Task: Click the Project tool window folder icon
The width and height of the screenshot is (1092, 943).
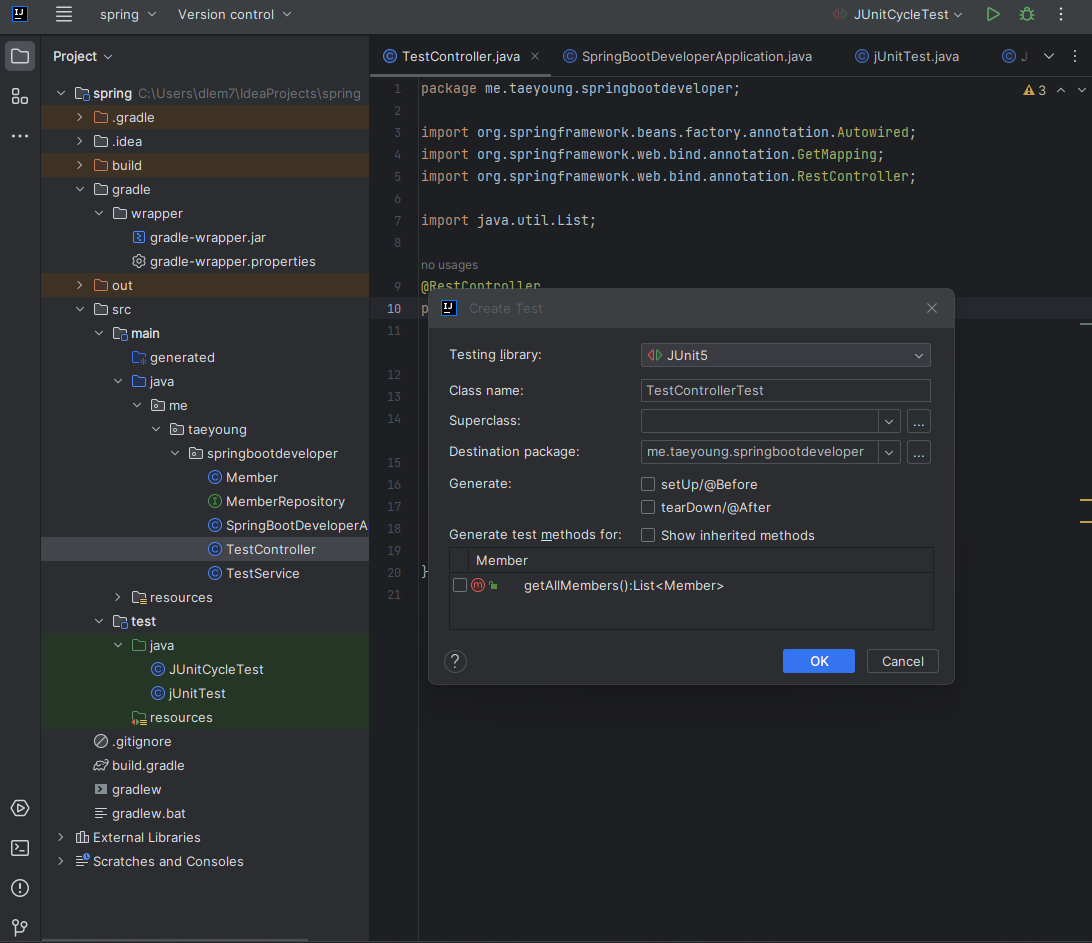Action: point(20,56)
